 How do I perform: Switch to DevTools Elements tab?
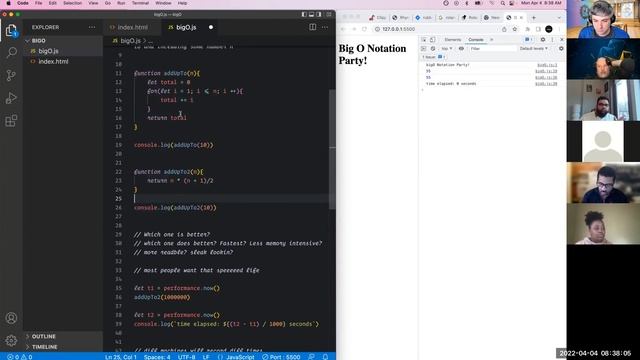[x=453, y=40]
